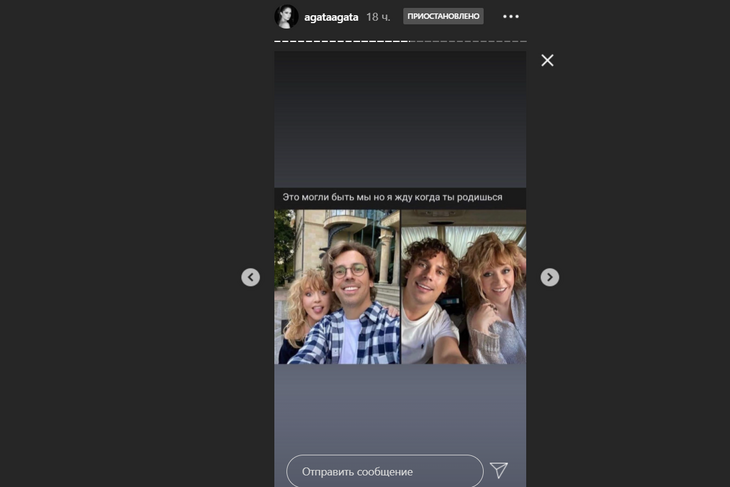Screen dimensions: 730x487
Task: Click the middle of the story progress bar
Action: click(x=400, y=42)
